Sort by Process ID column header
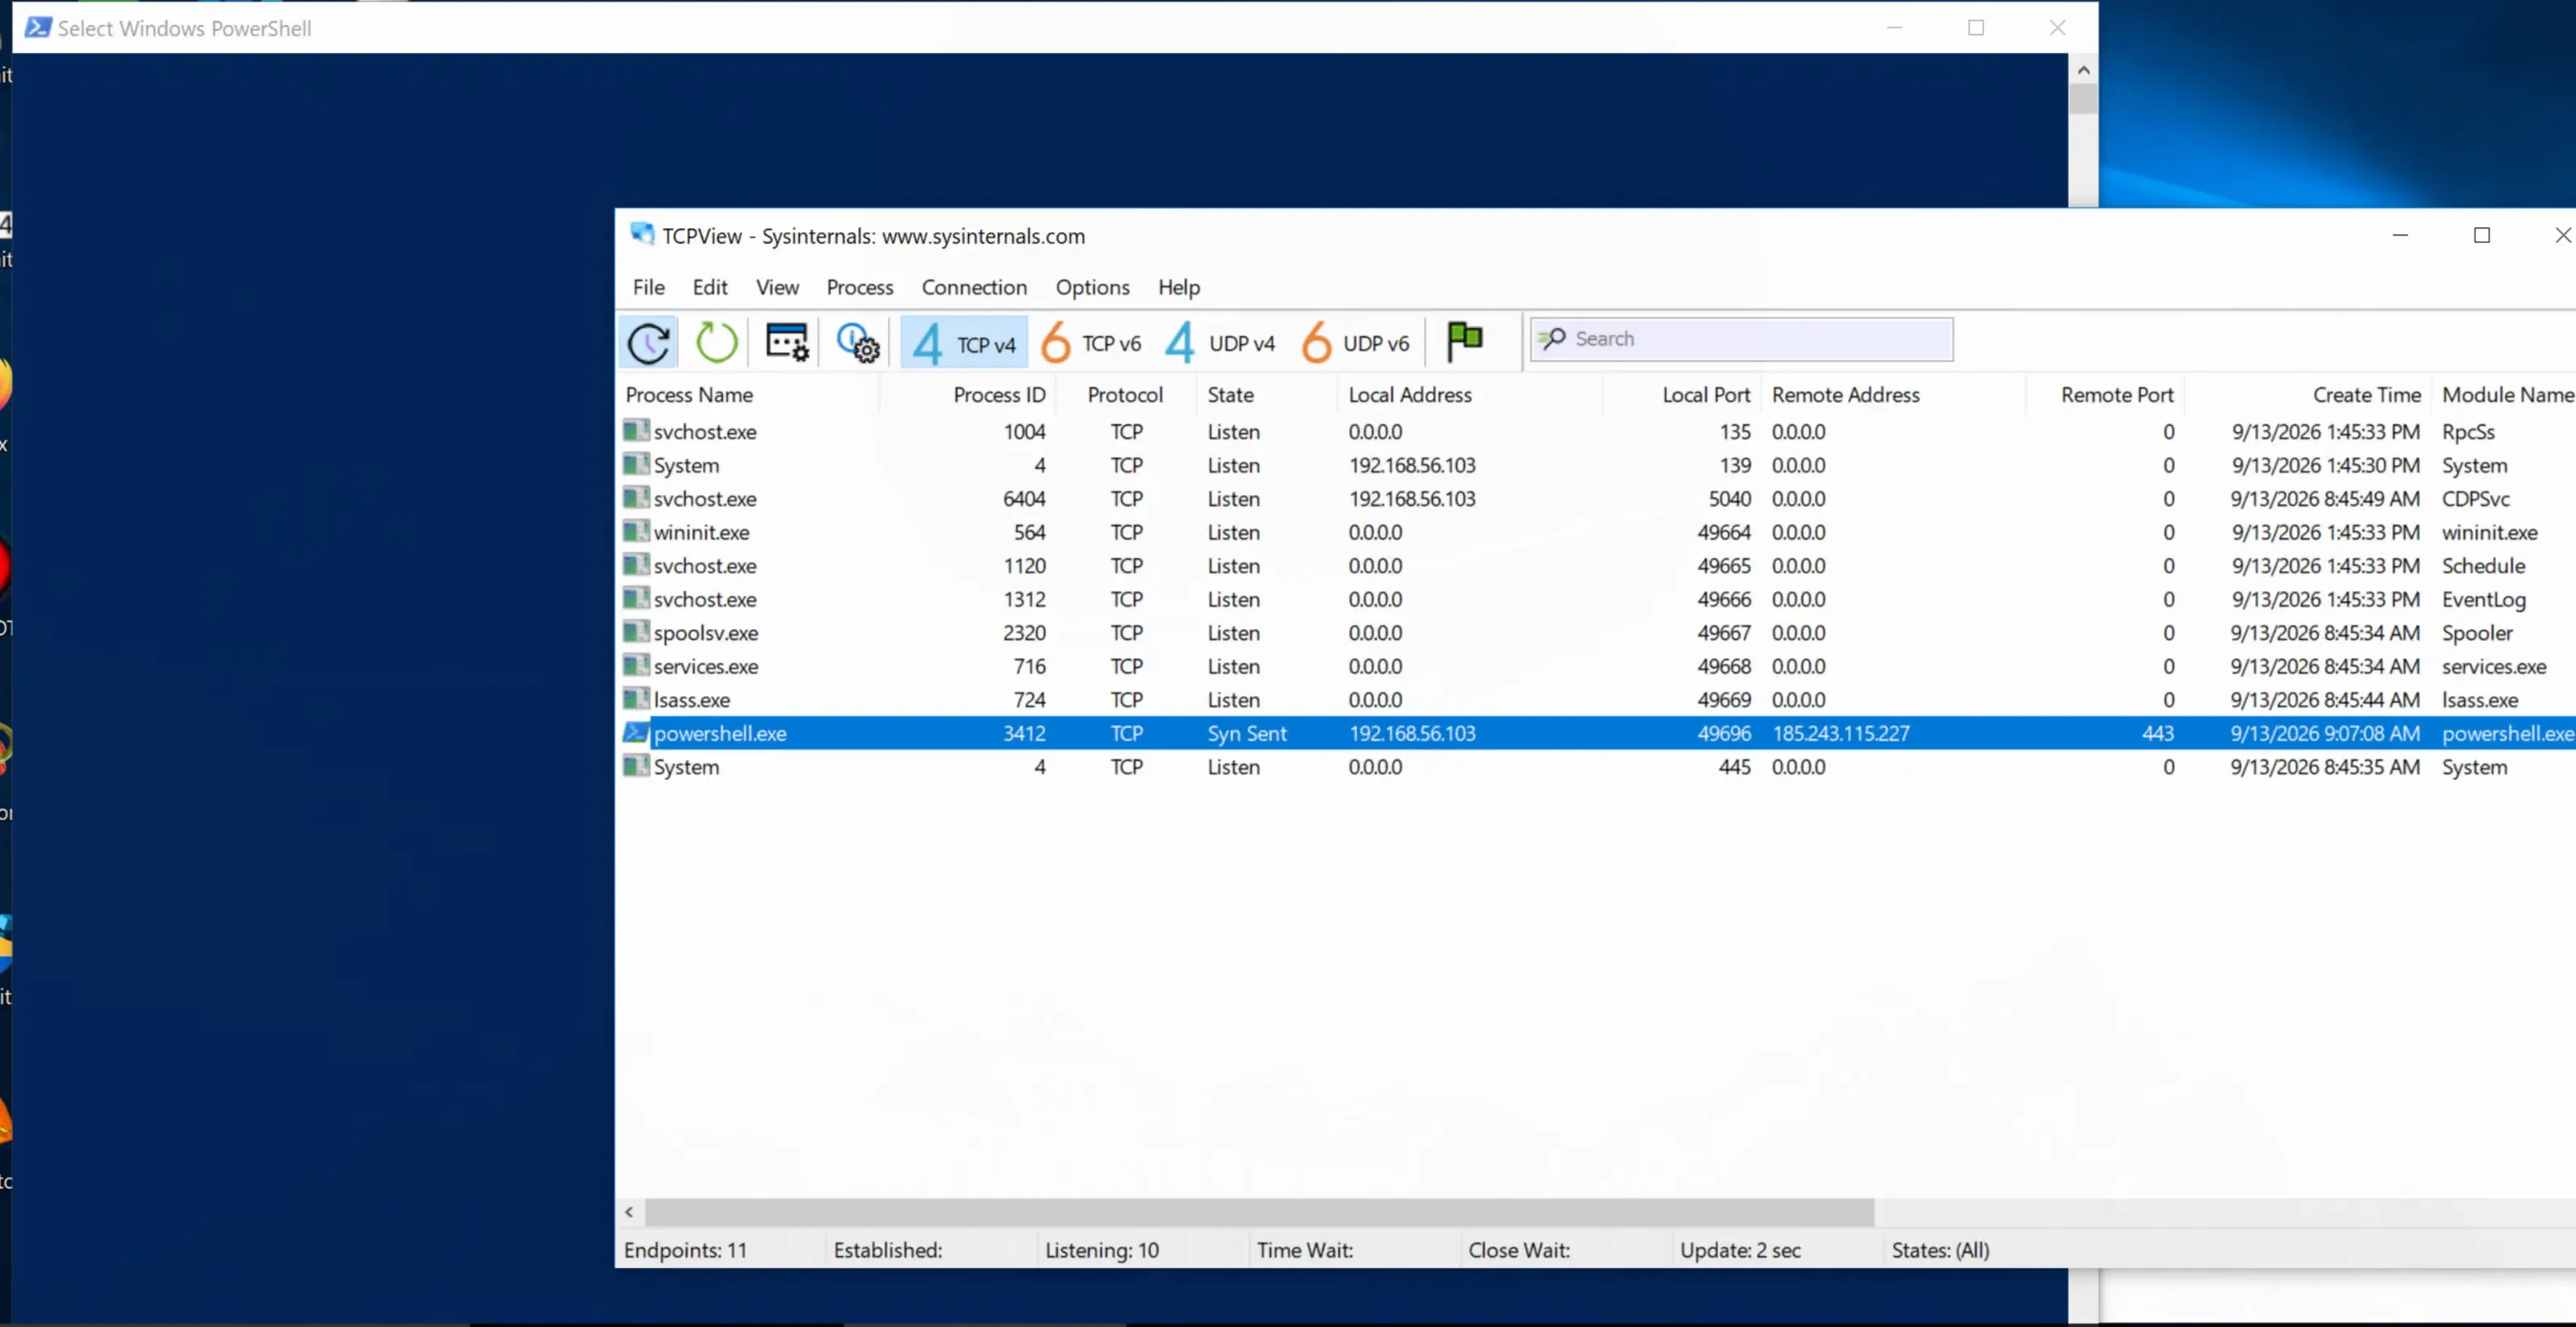The width and height of the screenshot is (2576, 1327). point(967,394)
